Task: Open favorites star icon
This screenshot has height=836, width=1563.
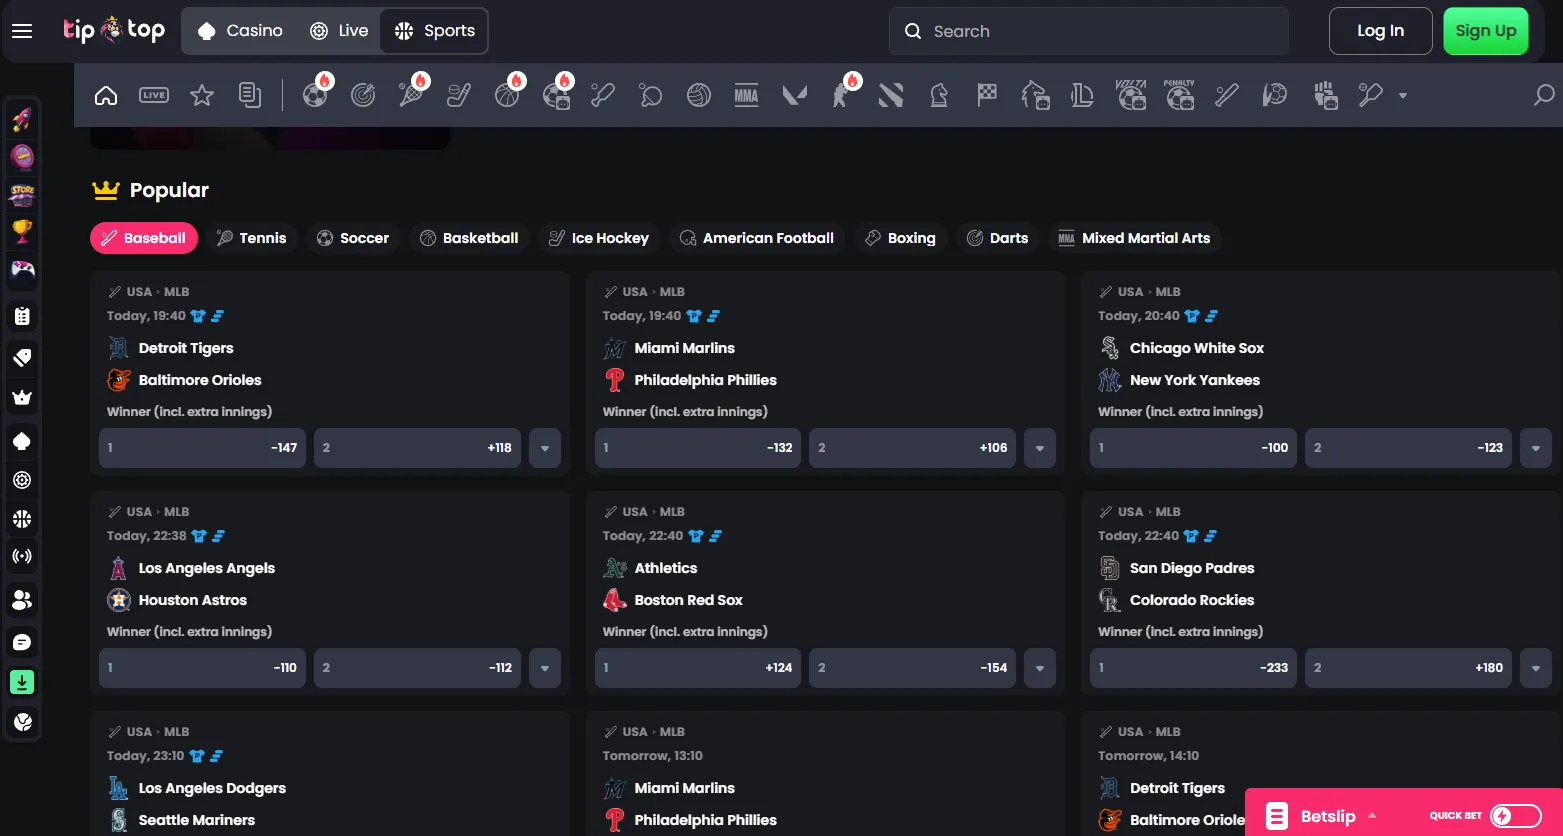Action: coord(202,96)
